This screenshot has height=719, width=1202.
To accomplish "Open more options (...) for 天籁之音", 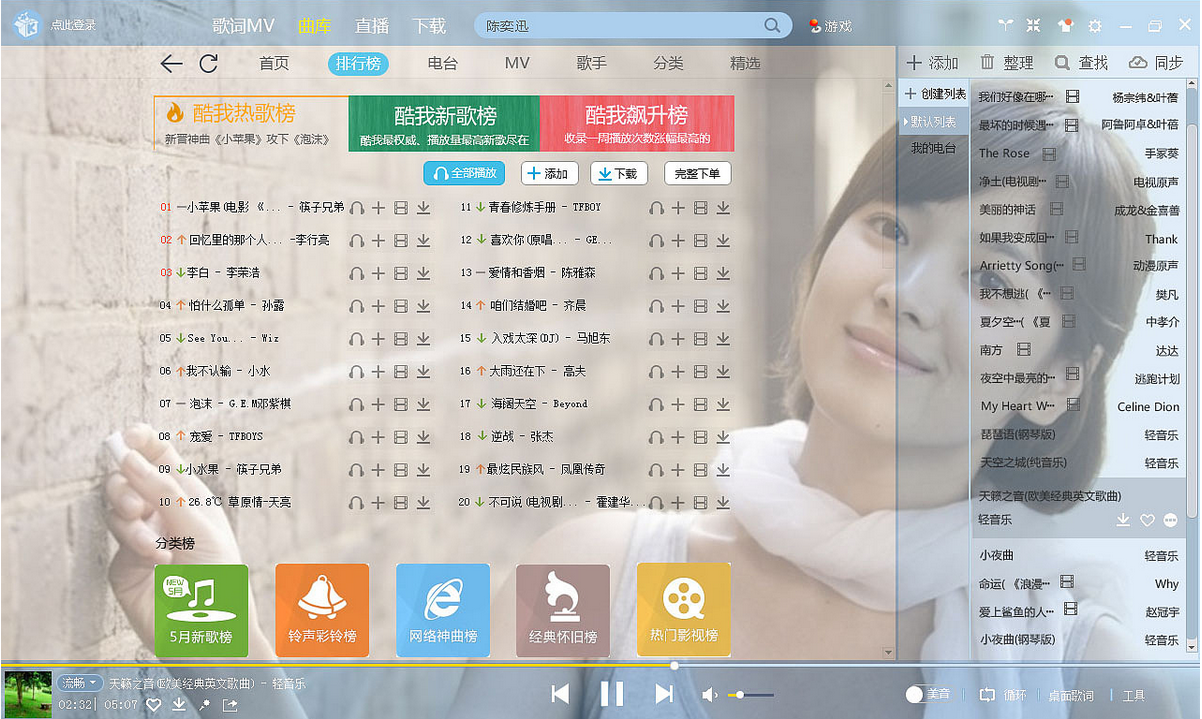I will (1170, 520).
